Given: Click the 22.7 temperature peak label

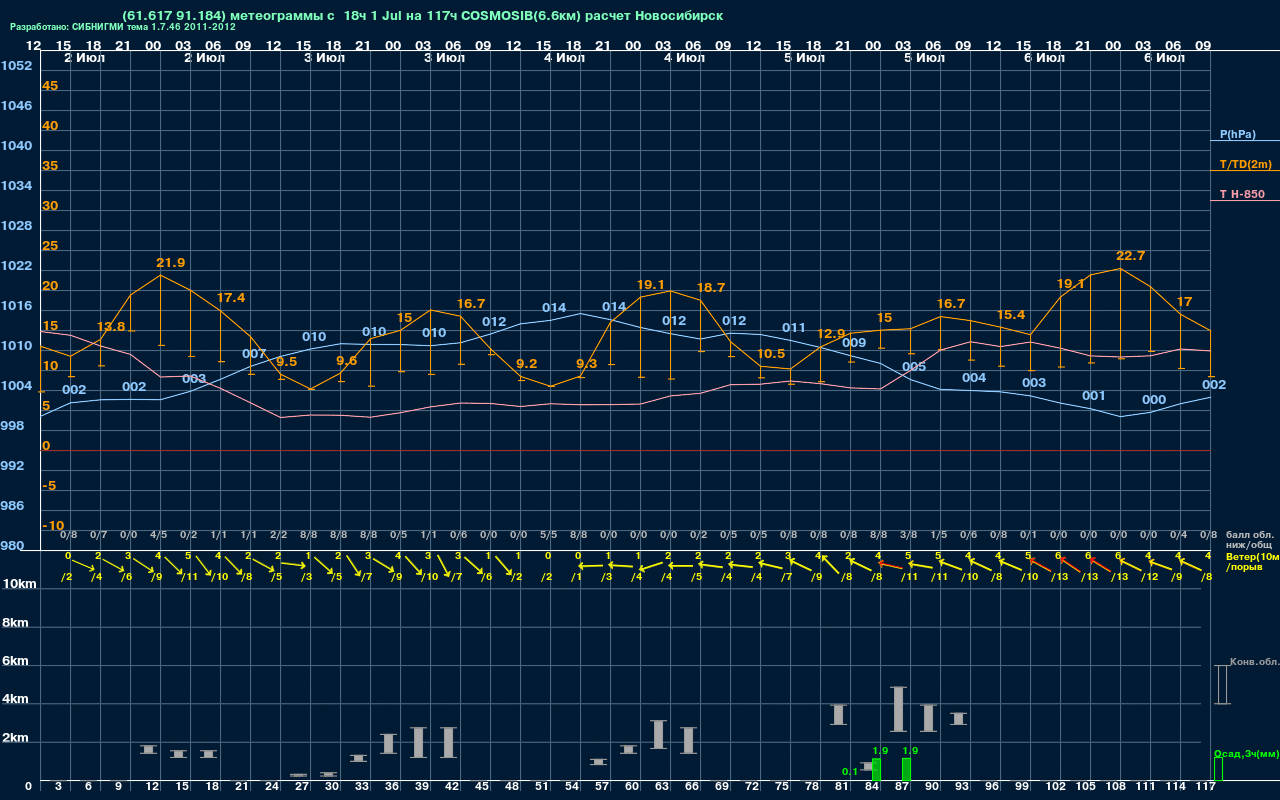Looking at the screenshot, I should (x=1131, y=256).
